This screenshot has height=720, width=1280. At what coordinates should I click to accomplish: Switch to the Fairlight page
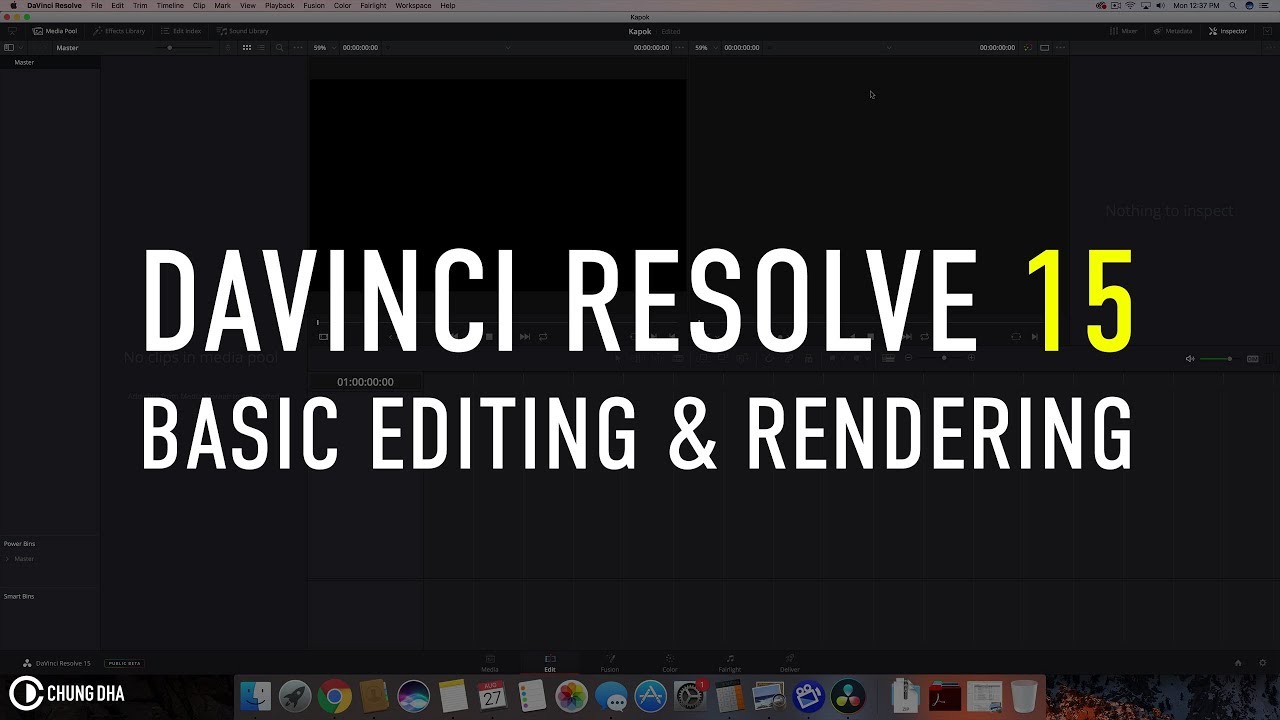coord(730,664)
